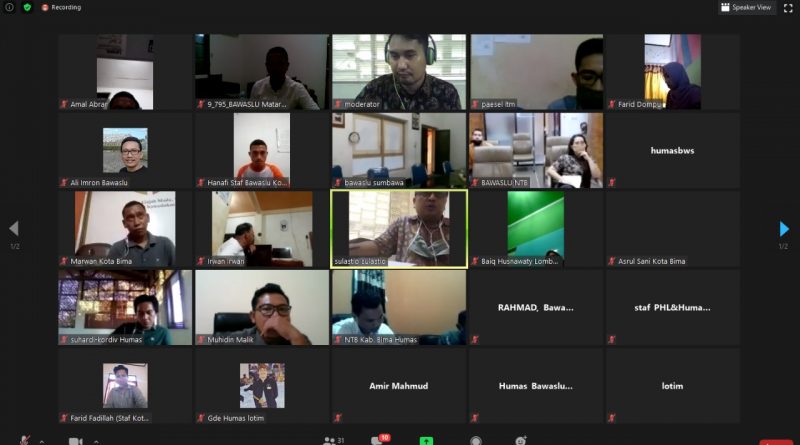The width and height of the screenshot is (800, 445).
Task: Click the green encryption shield icon
Action: tap(28, 7)
